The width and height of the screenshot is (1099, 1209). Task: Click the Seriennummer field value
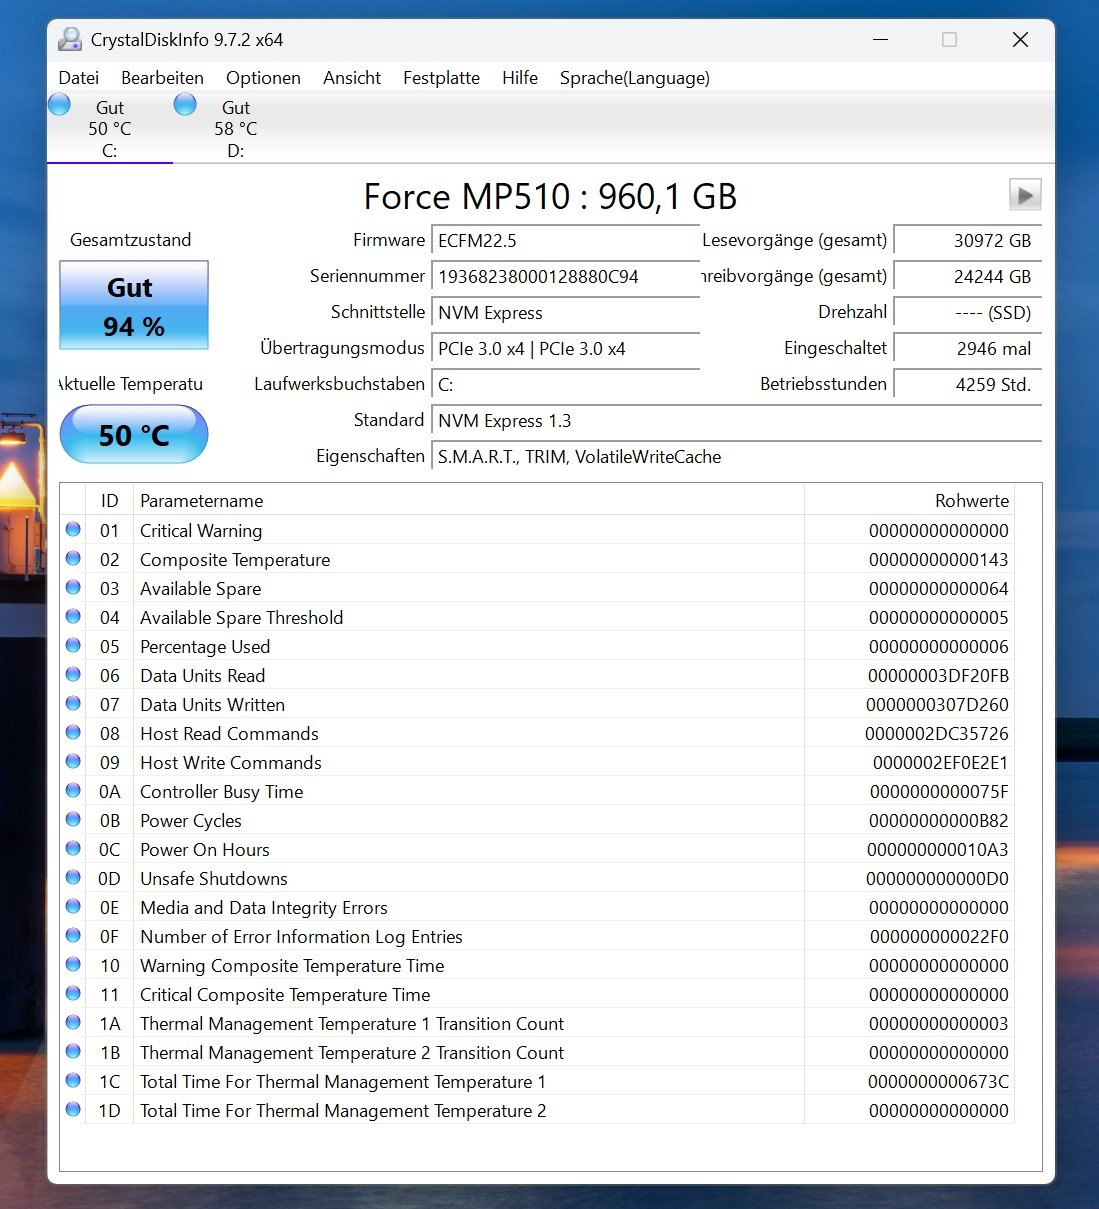[565, 277]
